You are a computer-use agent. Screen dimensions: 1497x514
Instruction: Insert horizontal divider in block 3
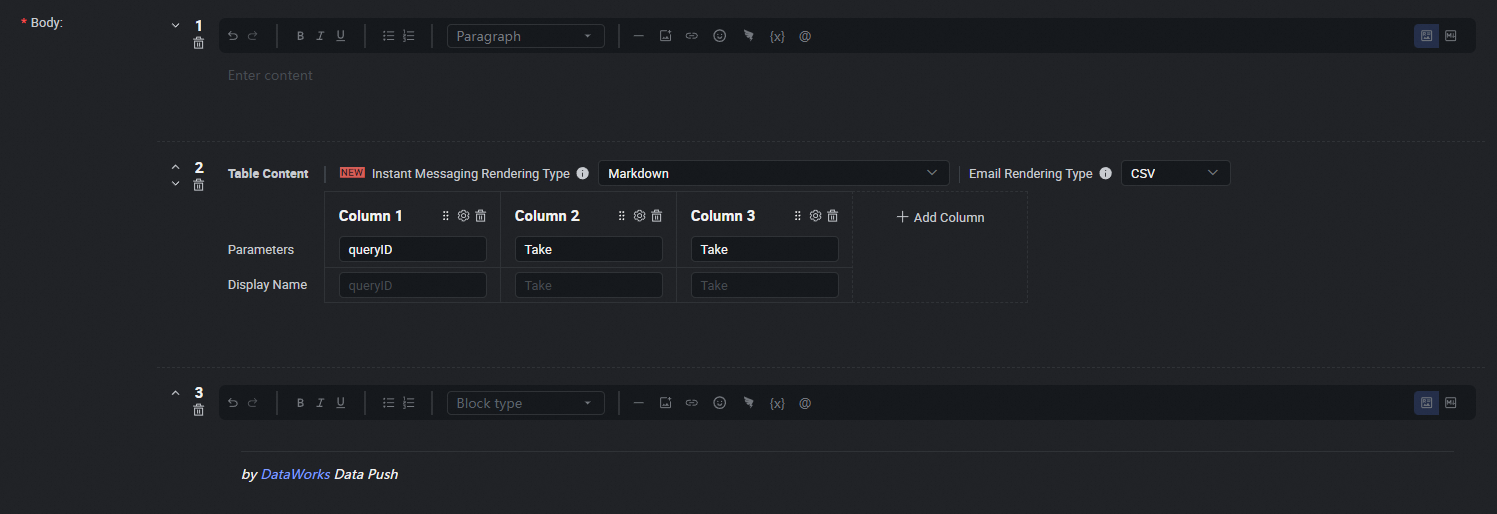pos(639,403)
